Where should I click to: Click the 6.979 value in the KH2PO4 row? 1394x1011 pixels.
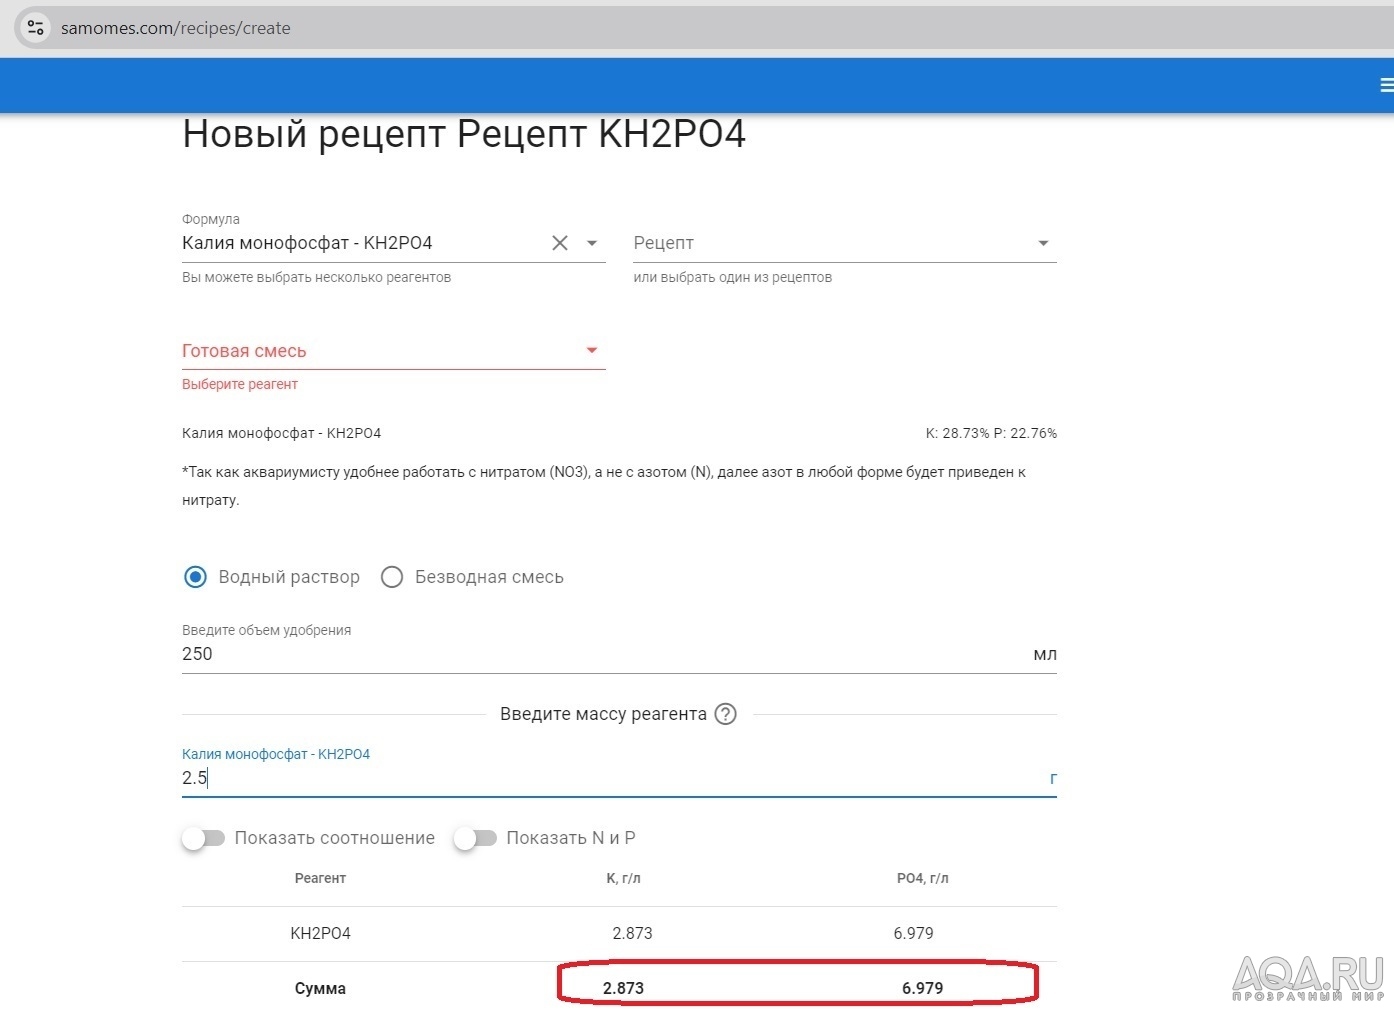point(913,933)
